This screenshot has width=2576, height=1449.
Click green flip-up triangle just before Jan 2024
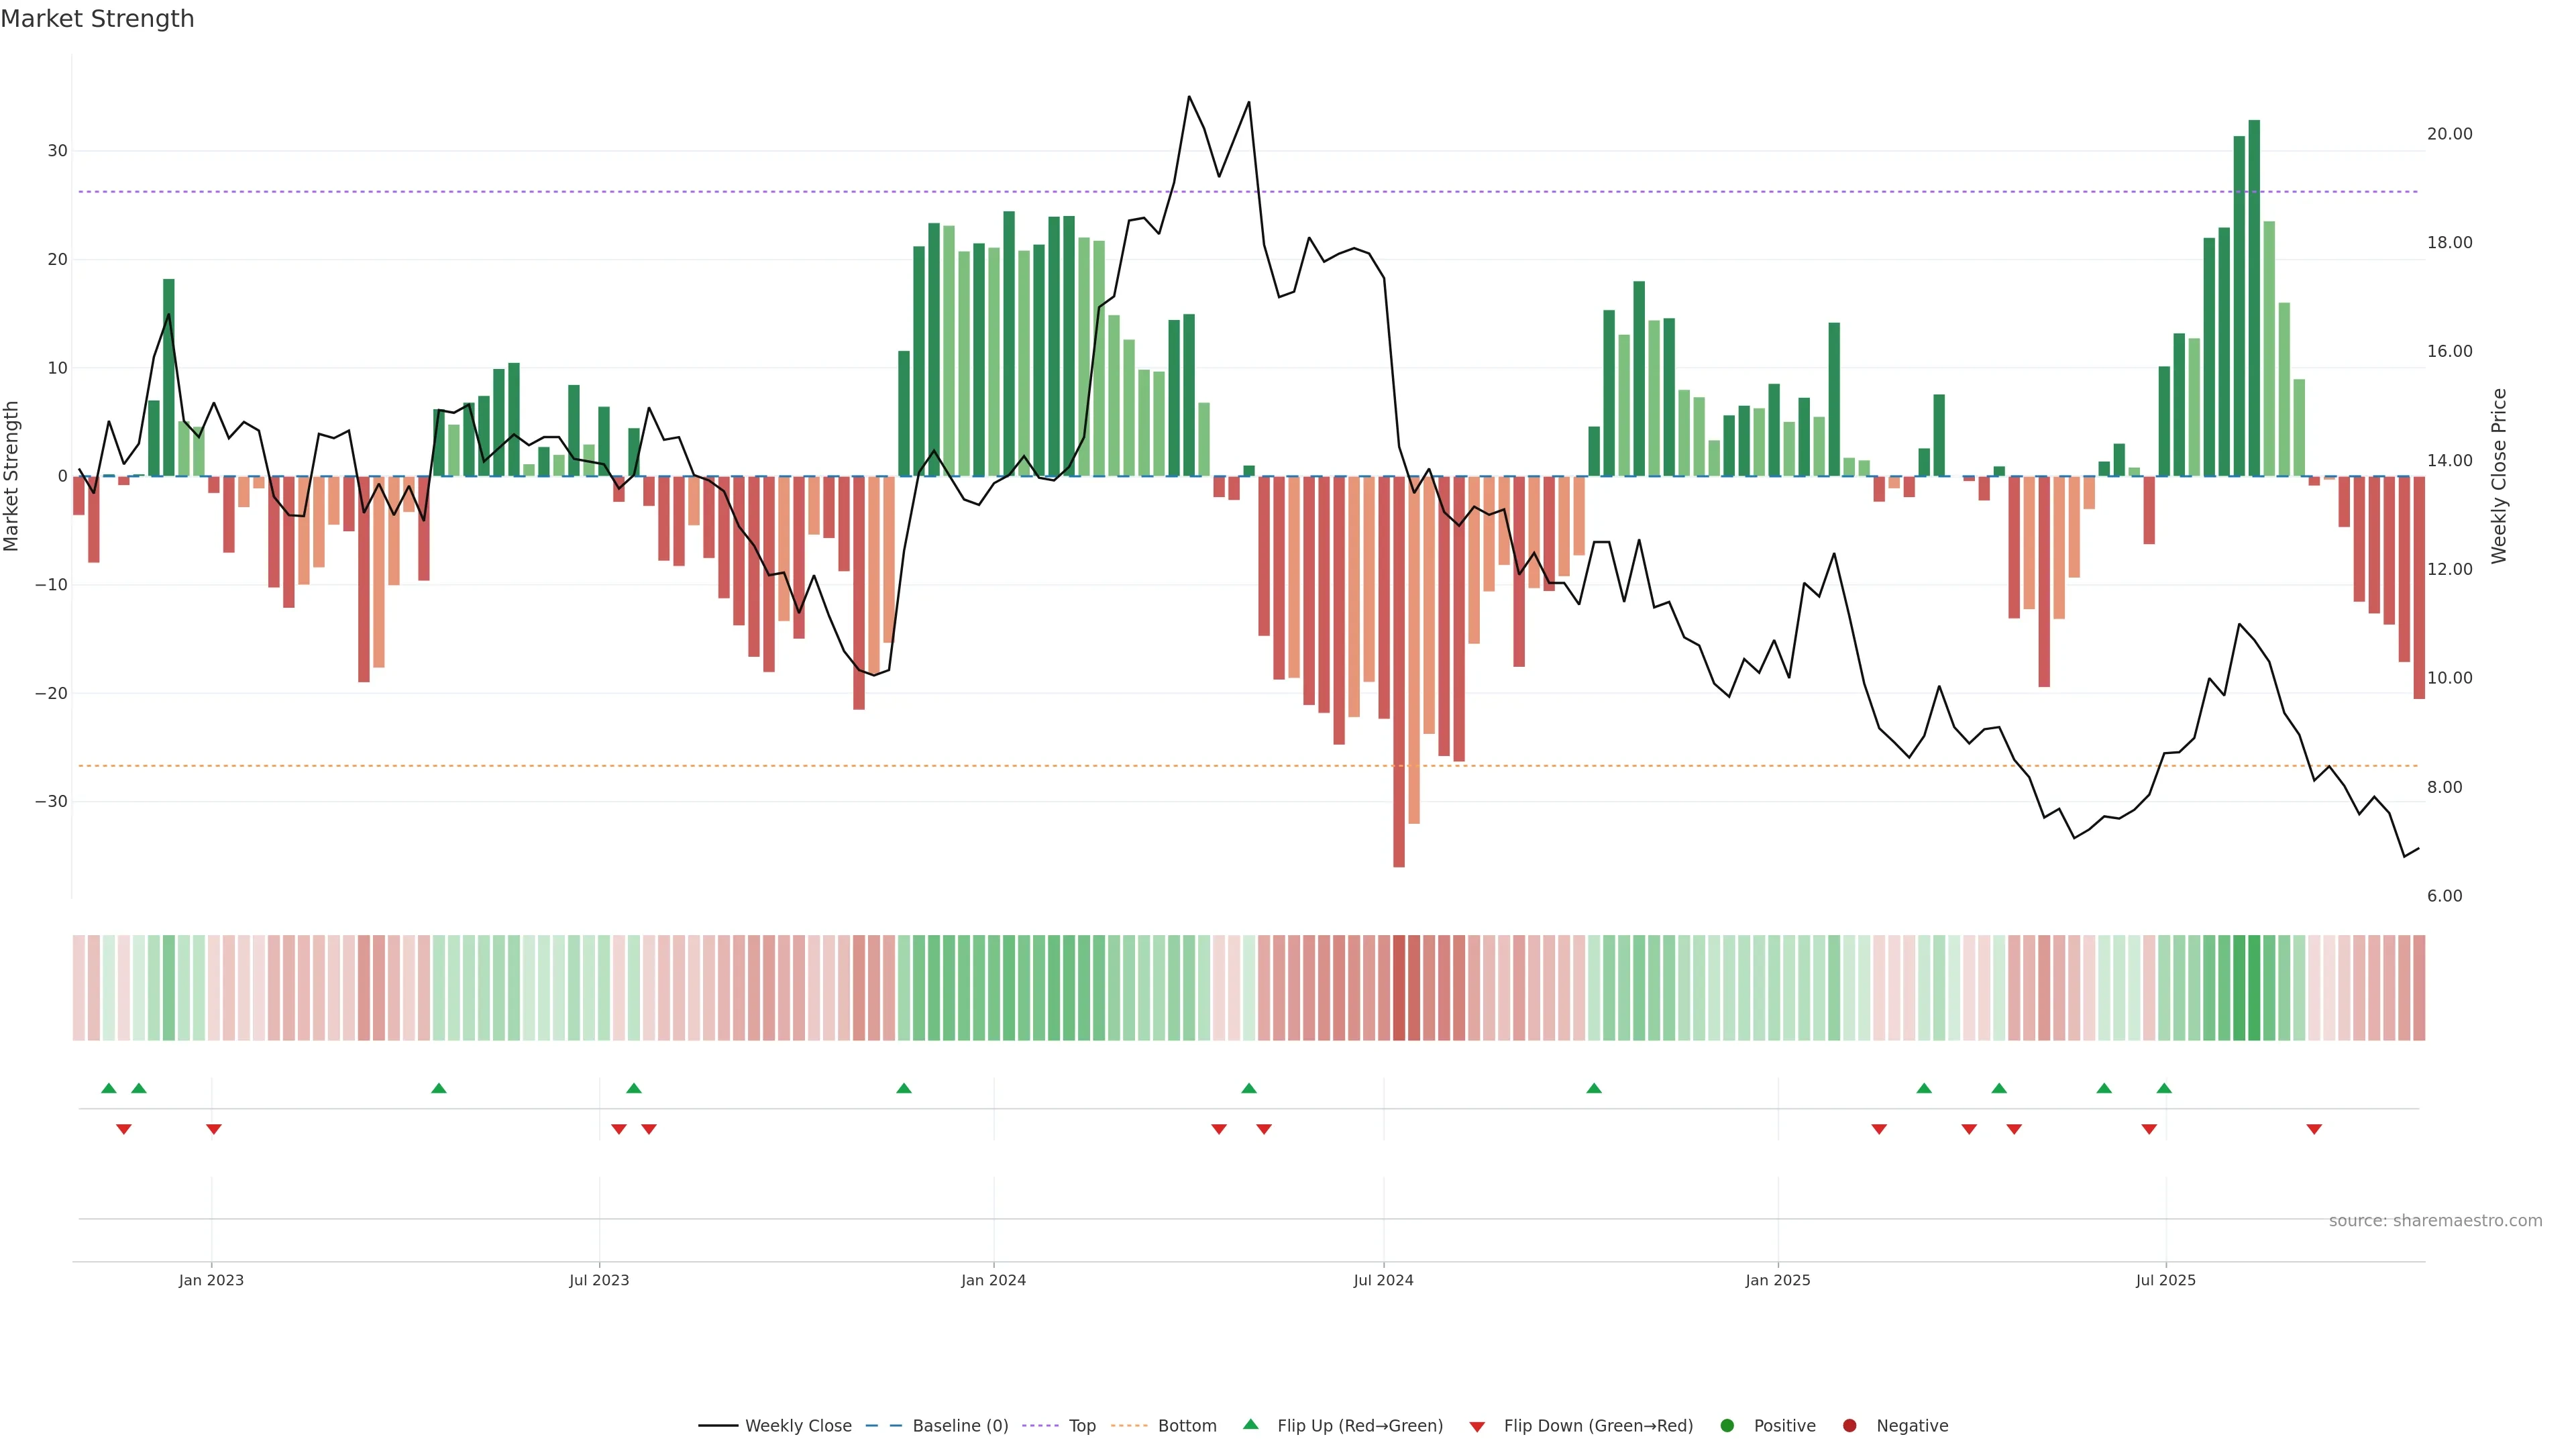coord(903,1088)
